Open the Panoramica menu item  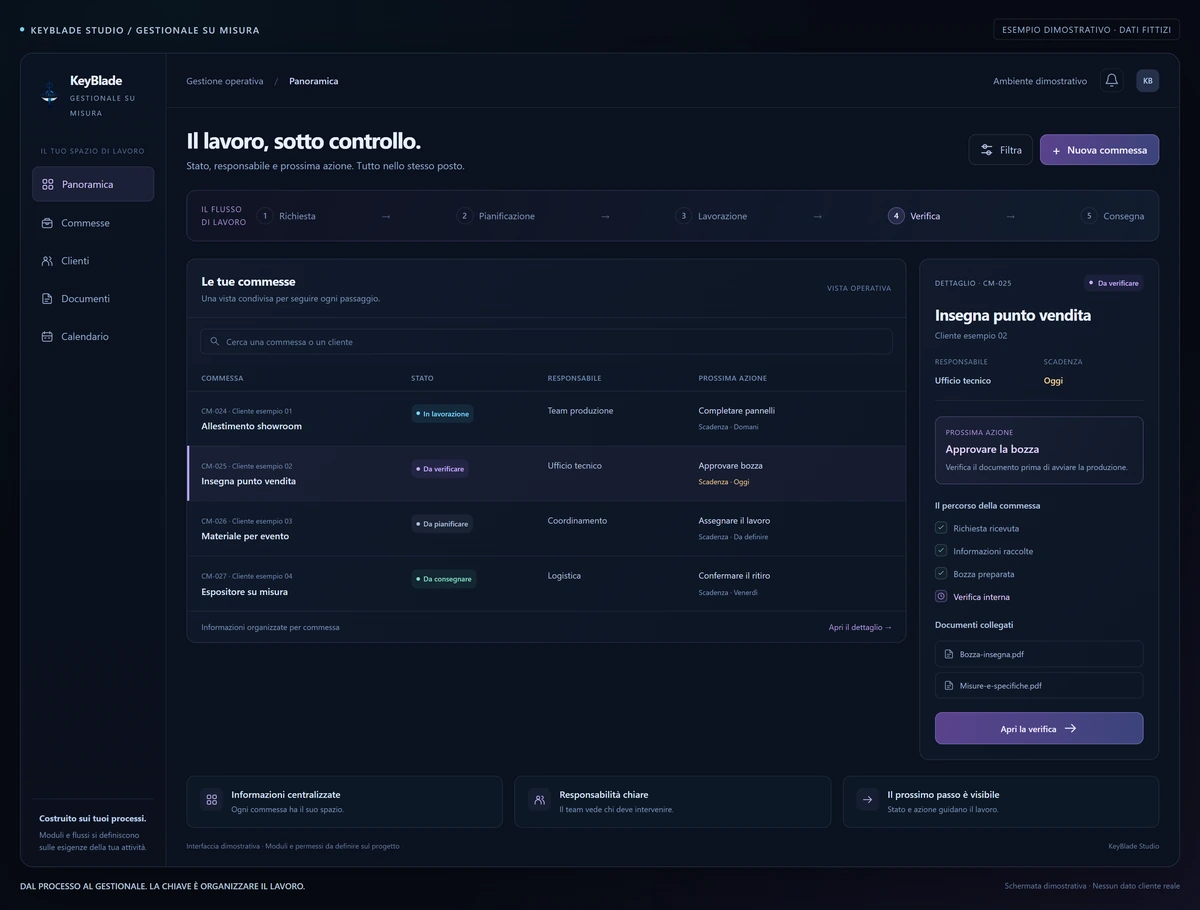93,184
